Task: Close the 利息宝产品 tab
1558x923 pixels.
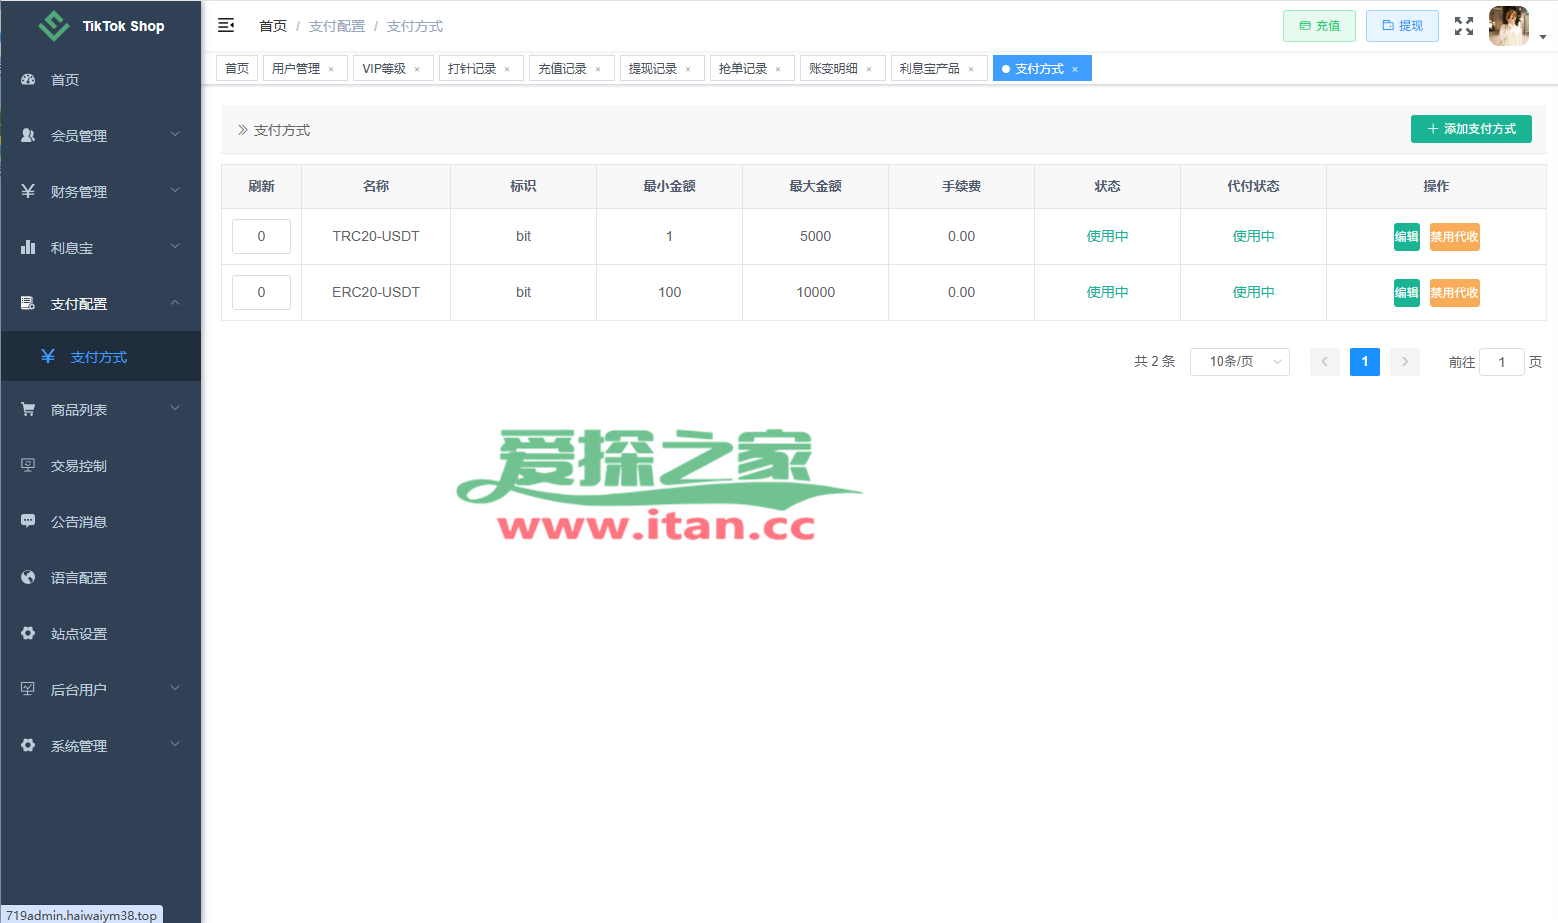Action: coord(971,69)
